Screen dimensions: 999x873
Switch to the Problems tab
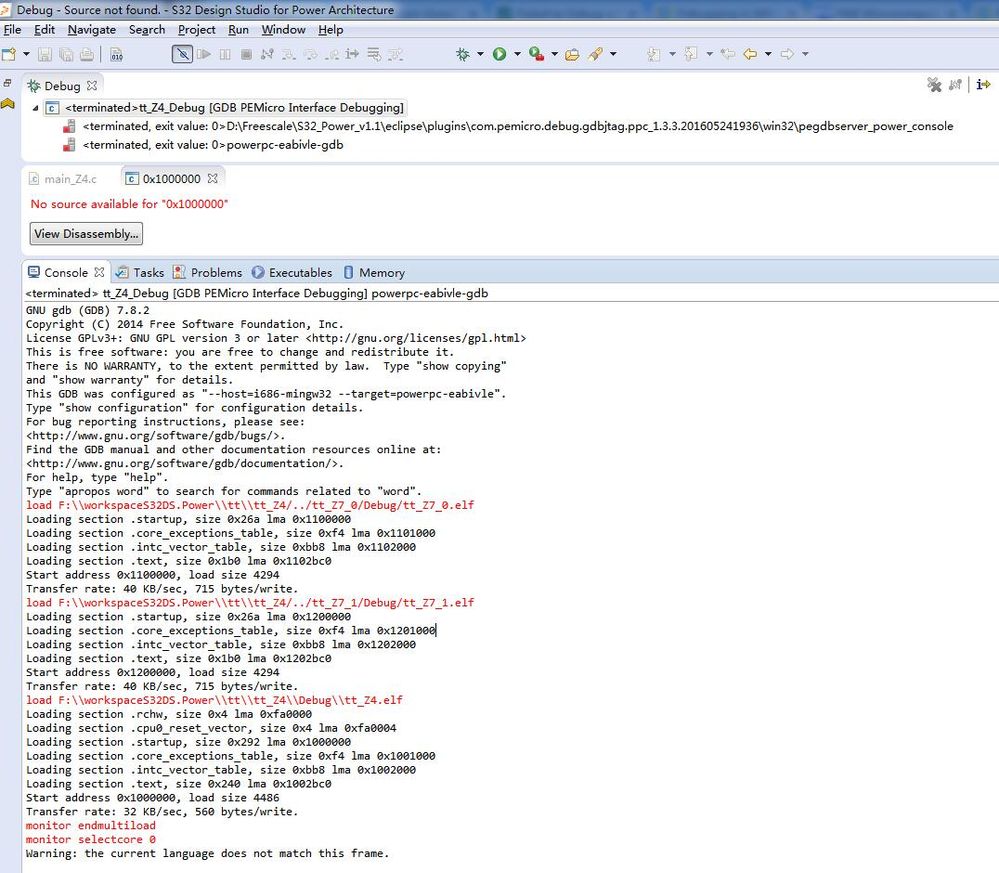tap(208, 273)
